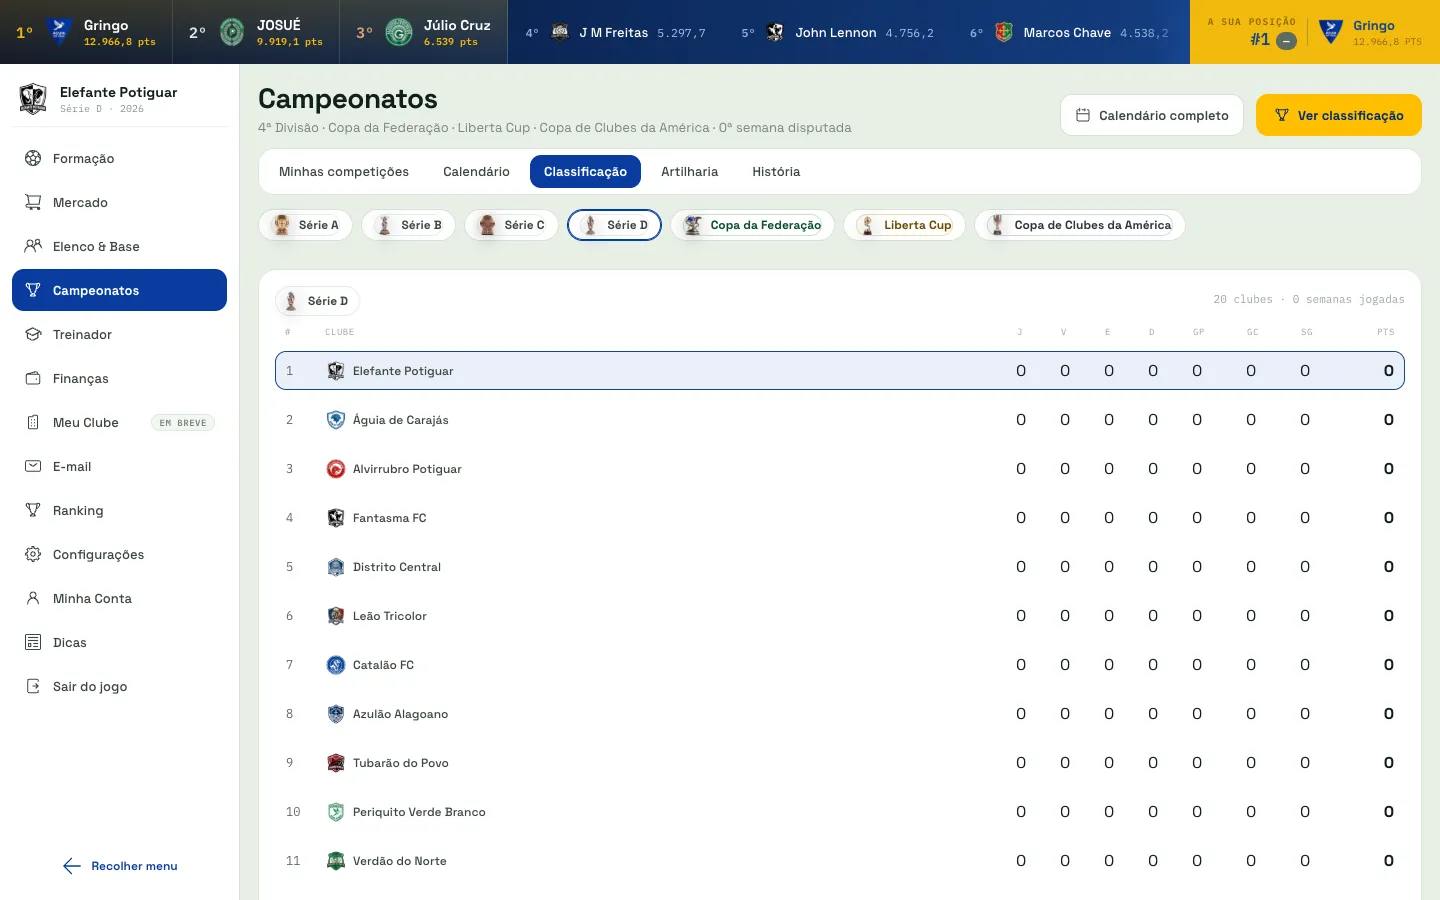Click Alvirrubro Potiguar club crest
Viewport: 1440px width, 900px height.
pyautogui.click(x=336, y=469)
